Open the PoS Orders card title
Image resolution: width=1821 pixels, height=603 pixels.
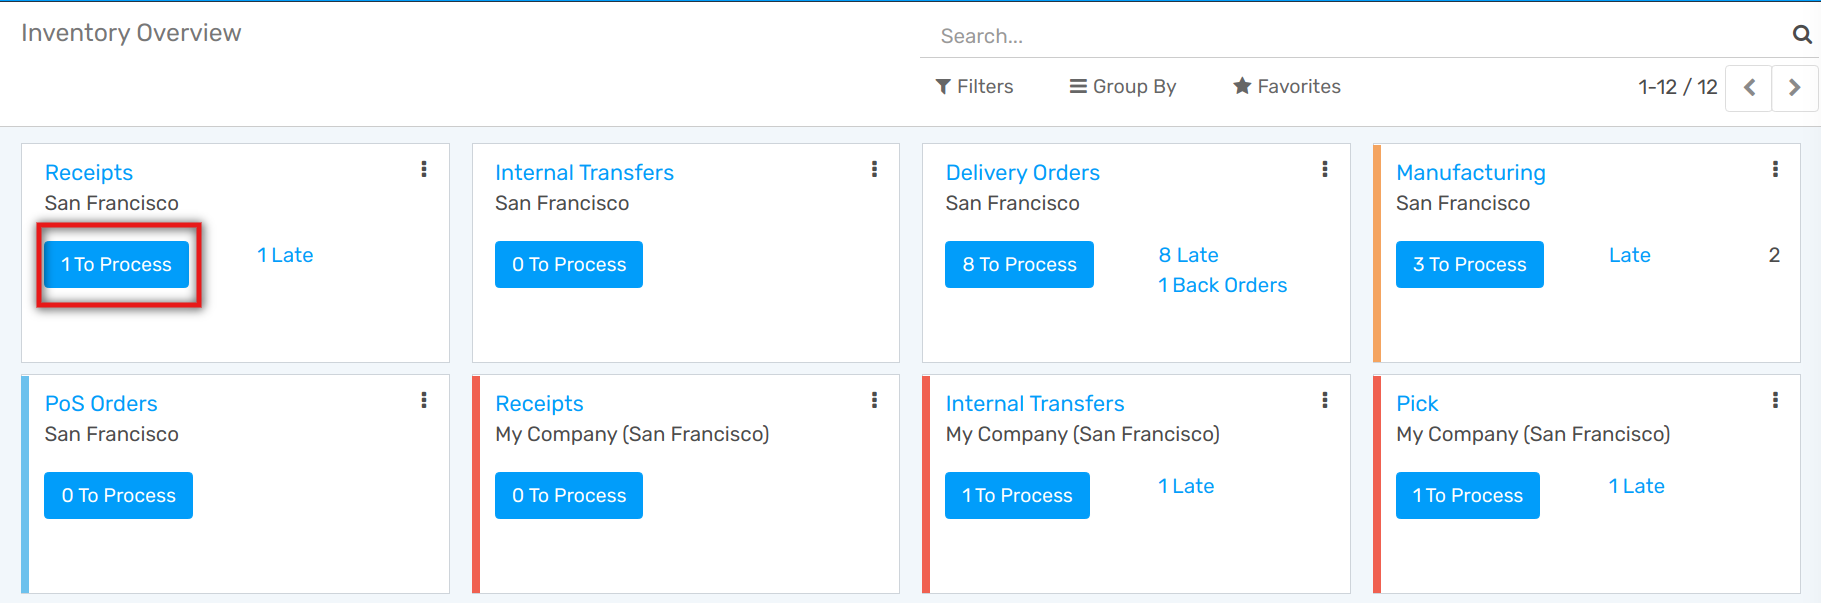tap(101, 404)
